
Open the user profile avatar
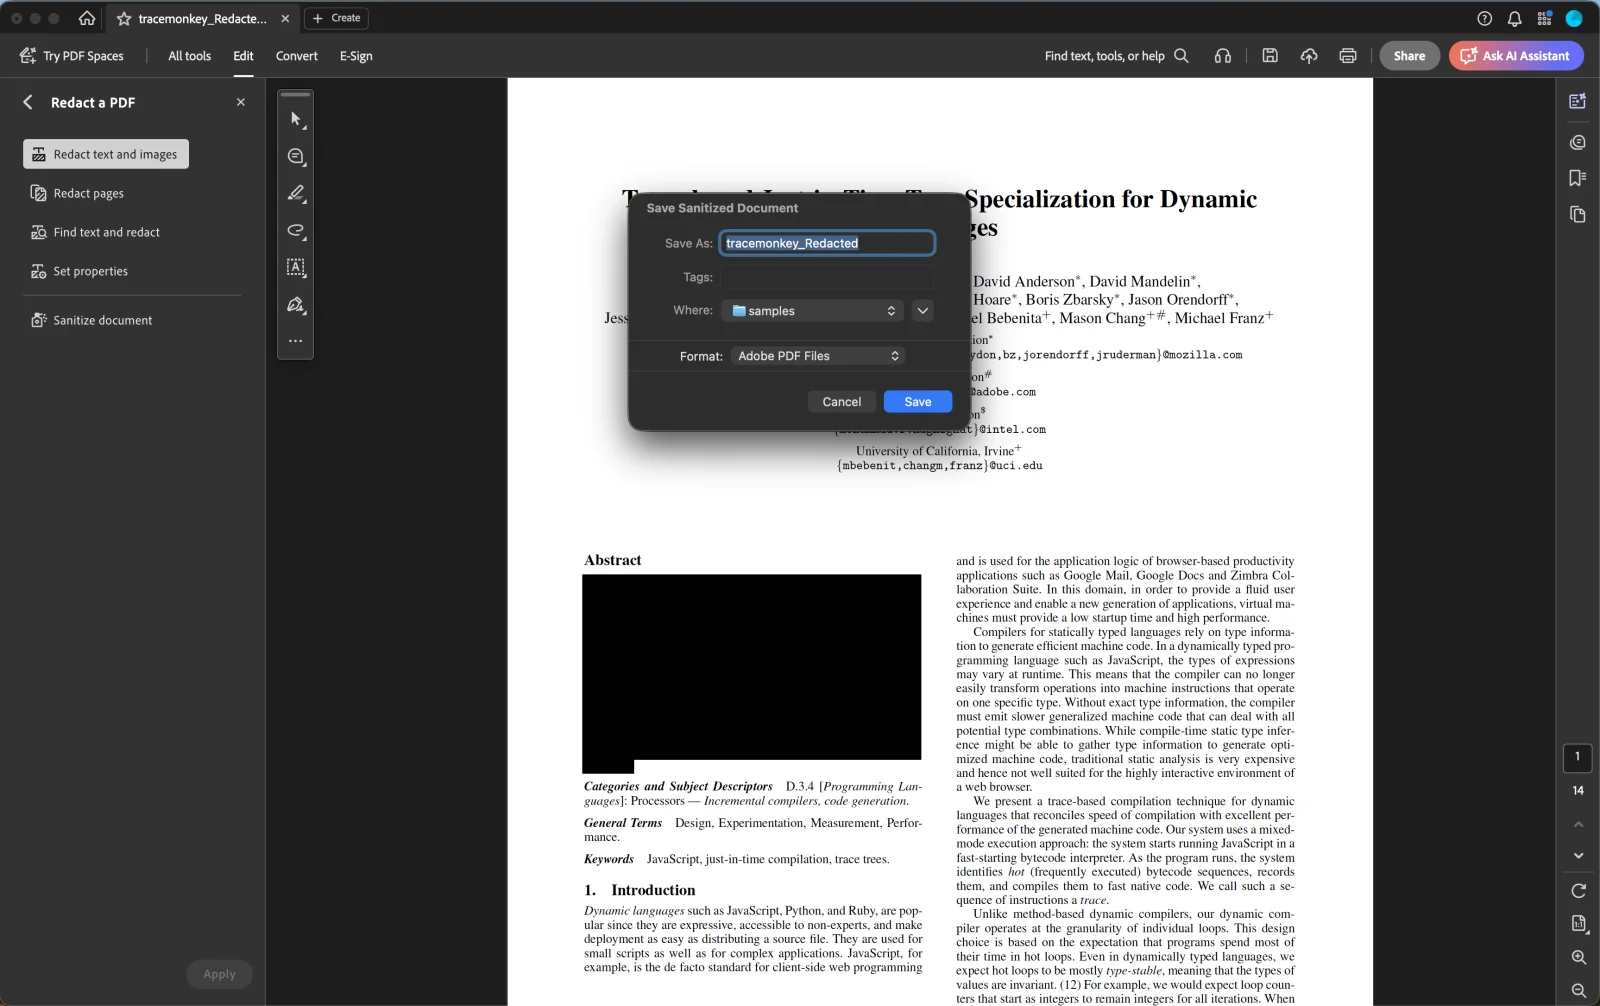1574,18
